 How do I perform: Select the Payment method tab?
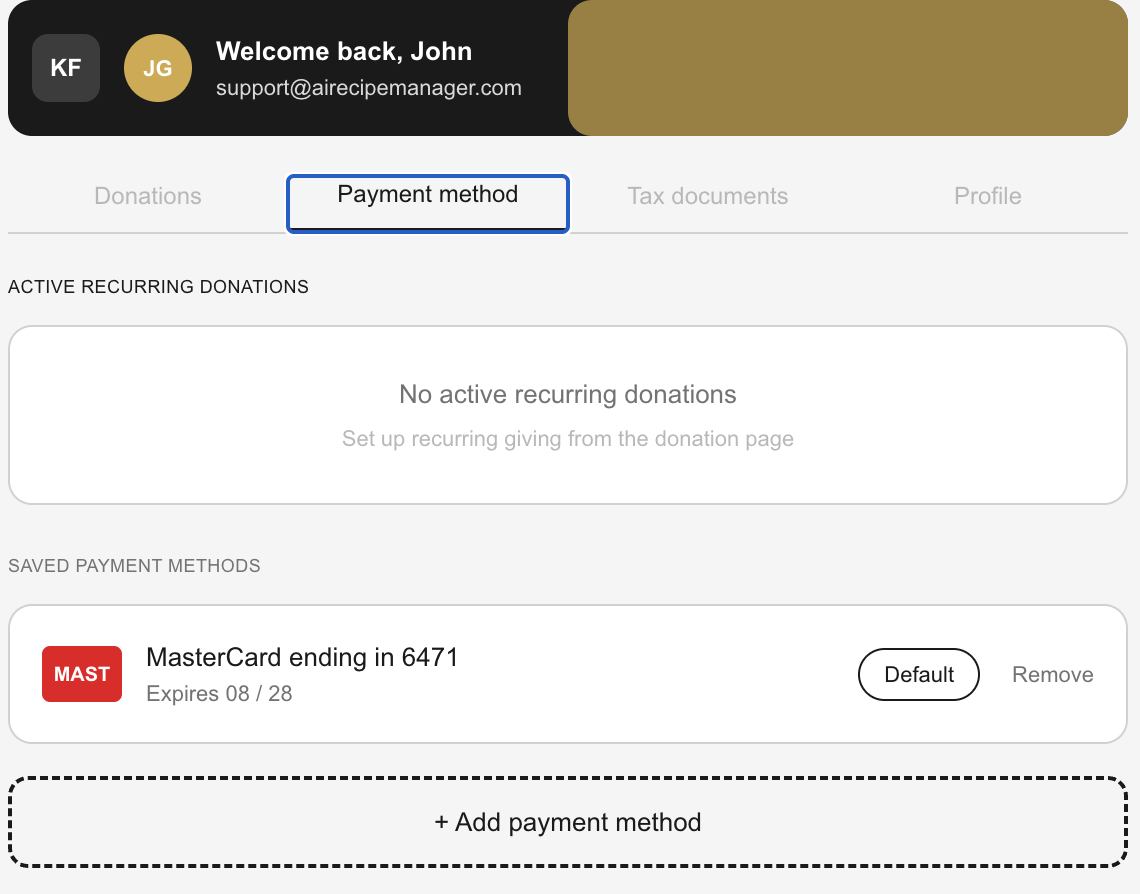tap(428, 204)
